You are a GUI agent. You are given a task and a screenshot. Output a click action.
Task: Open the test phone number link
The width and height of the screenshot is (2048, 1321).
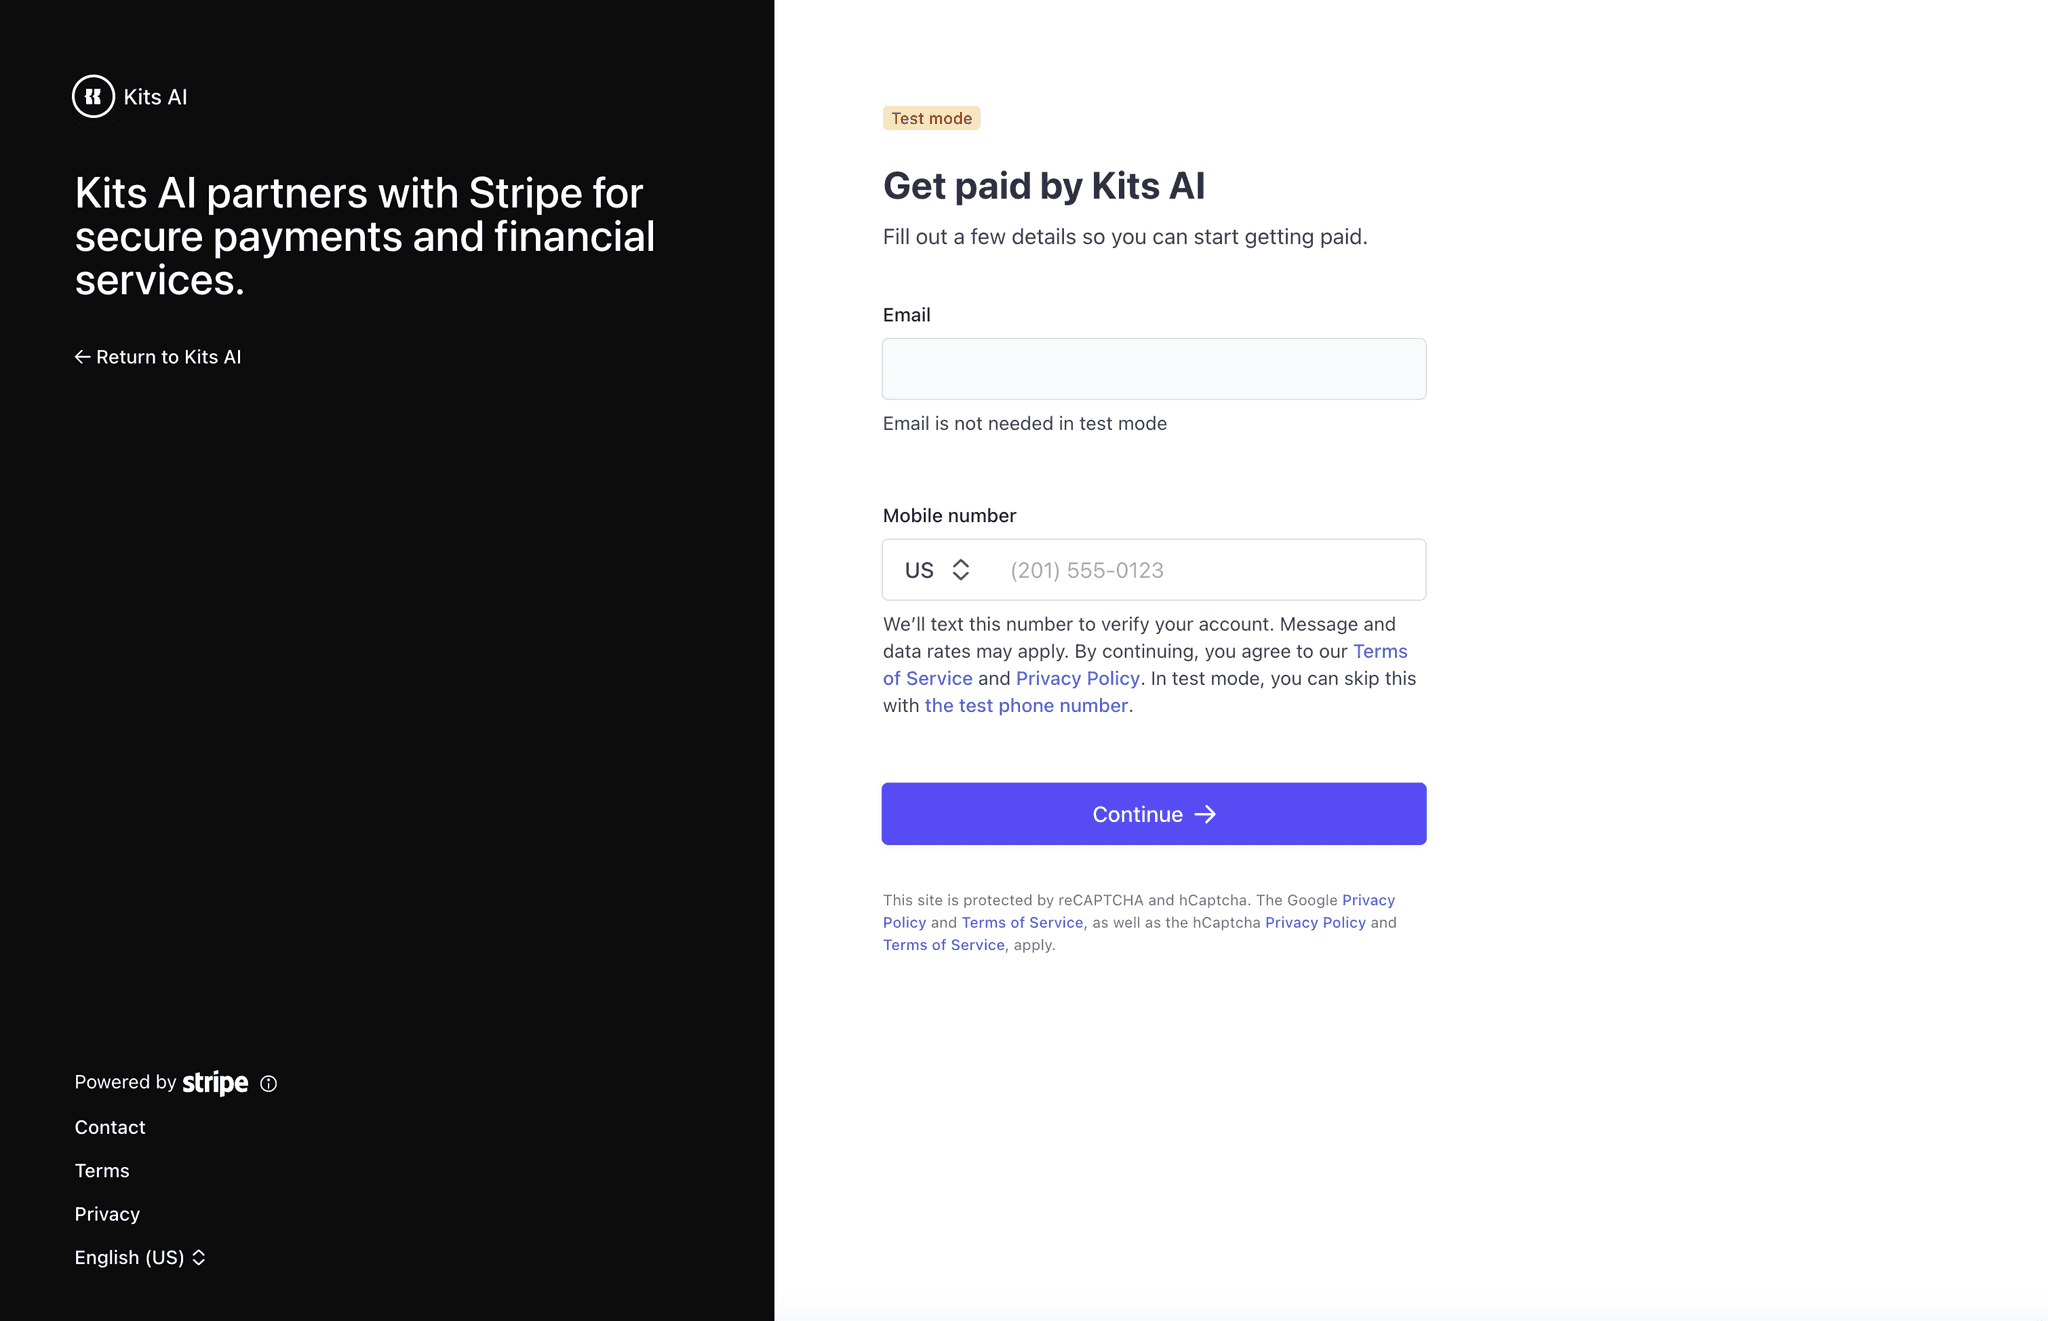[1026, 705]
